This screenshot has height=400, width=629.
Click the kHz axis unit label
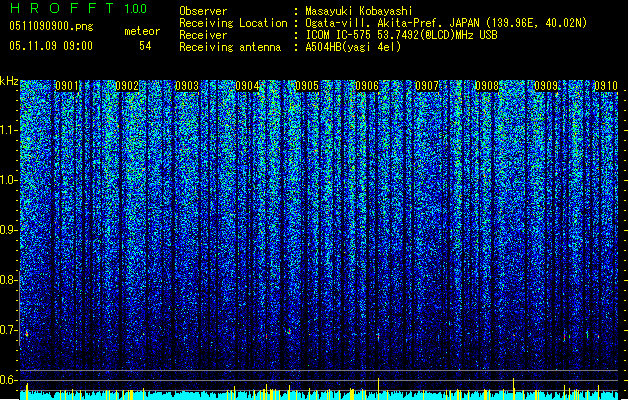pyautogui.click(x=9, y=80)
